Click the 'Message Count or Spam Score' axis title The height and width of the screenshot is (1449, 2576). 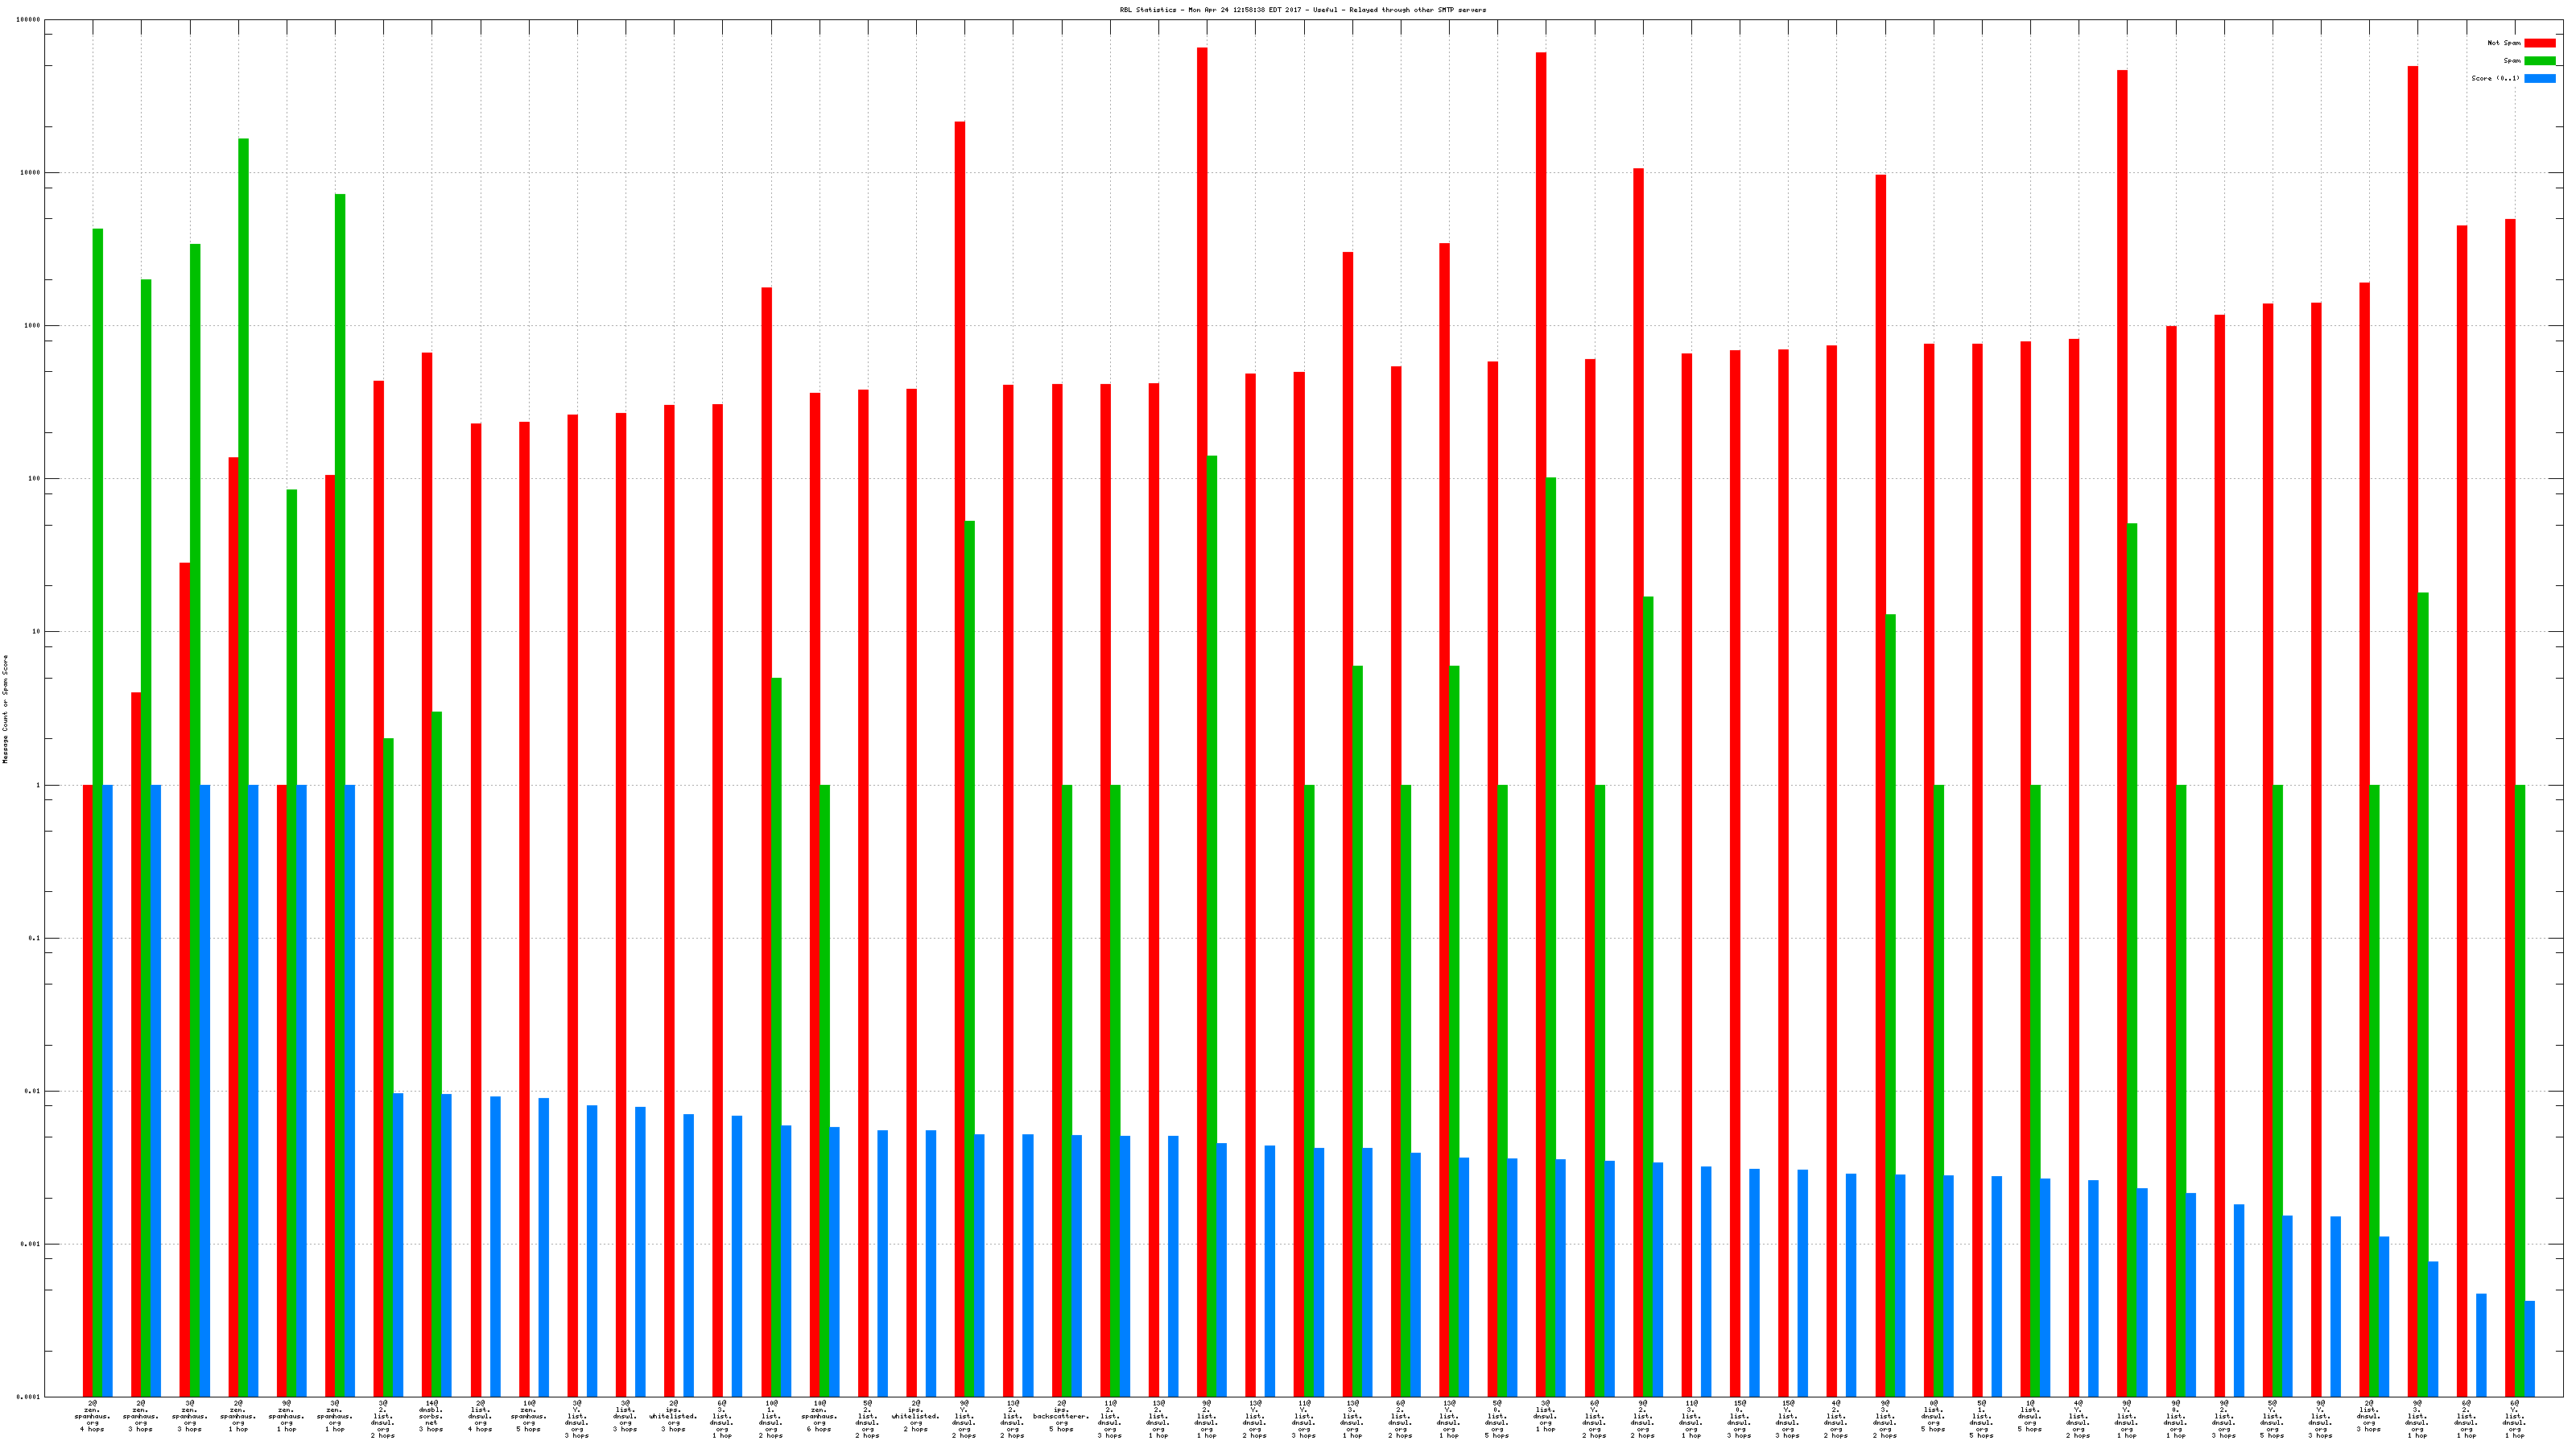(5, 709)
